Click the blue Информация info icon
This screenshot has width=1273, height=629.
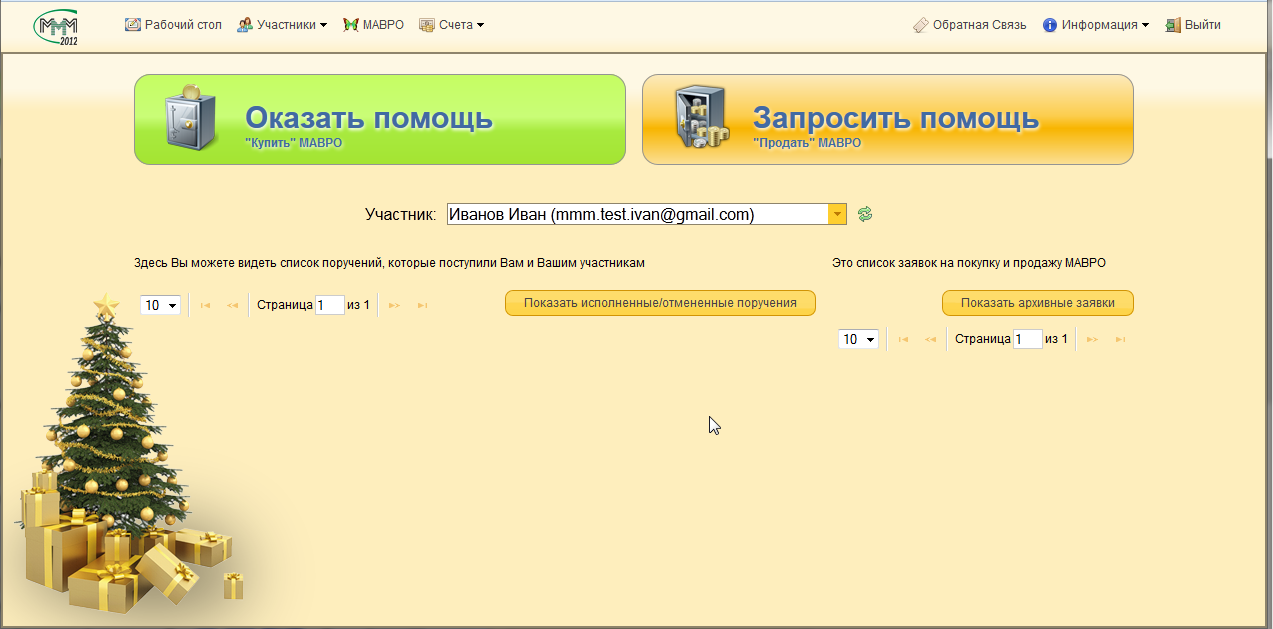click(x=1050, y=25)
